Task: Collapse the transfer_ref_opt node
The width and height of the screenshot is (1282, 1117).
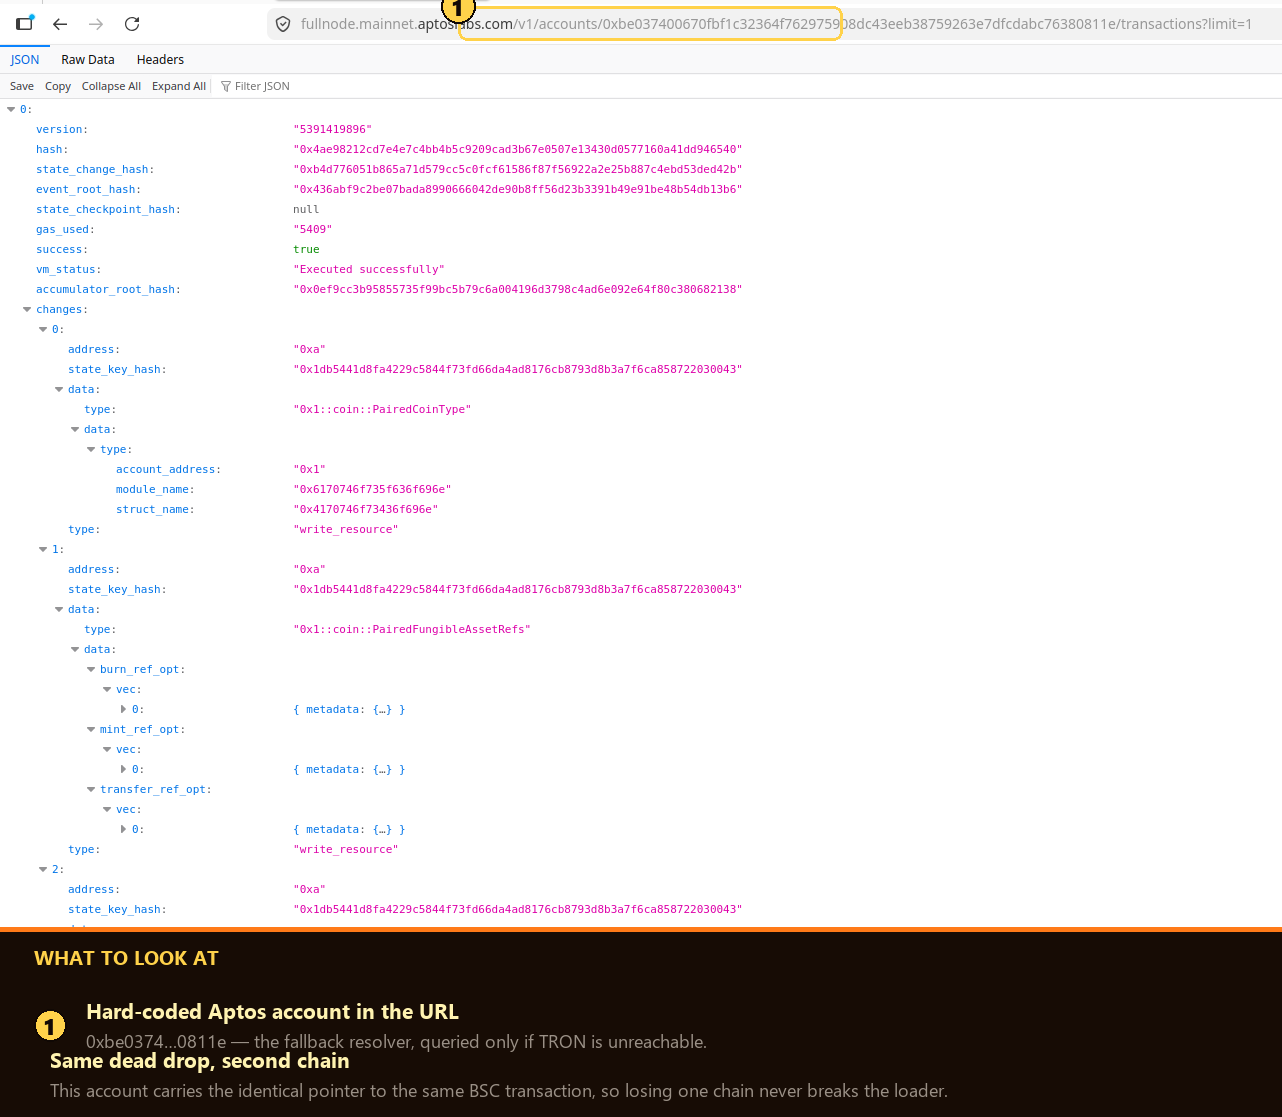Action: [x=91, y=789]
